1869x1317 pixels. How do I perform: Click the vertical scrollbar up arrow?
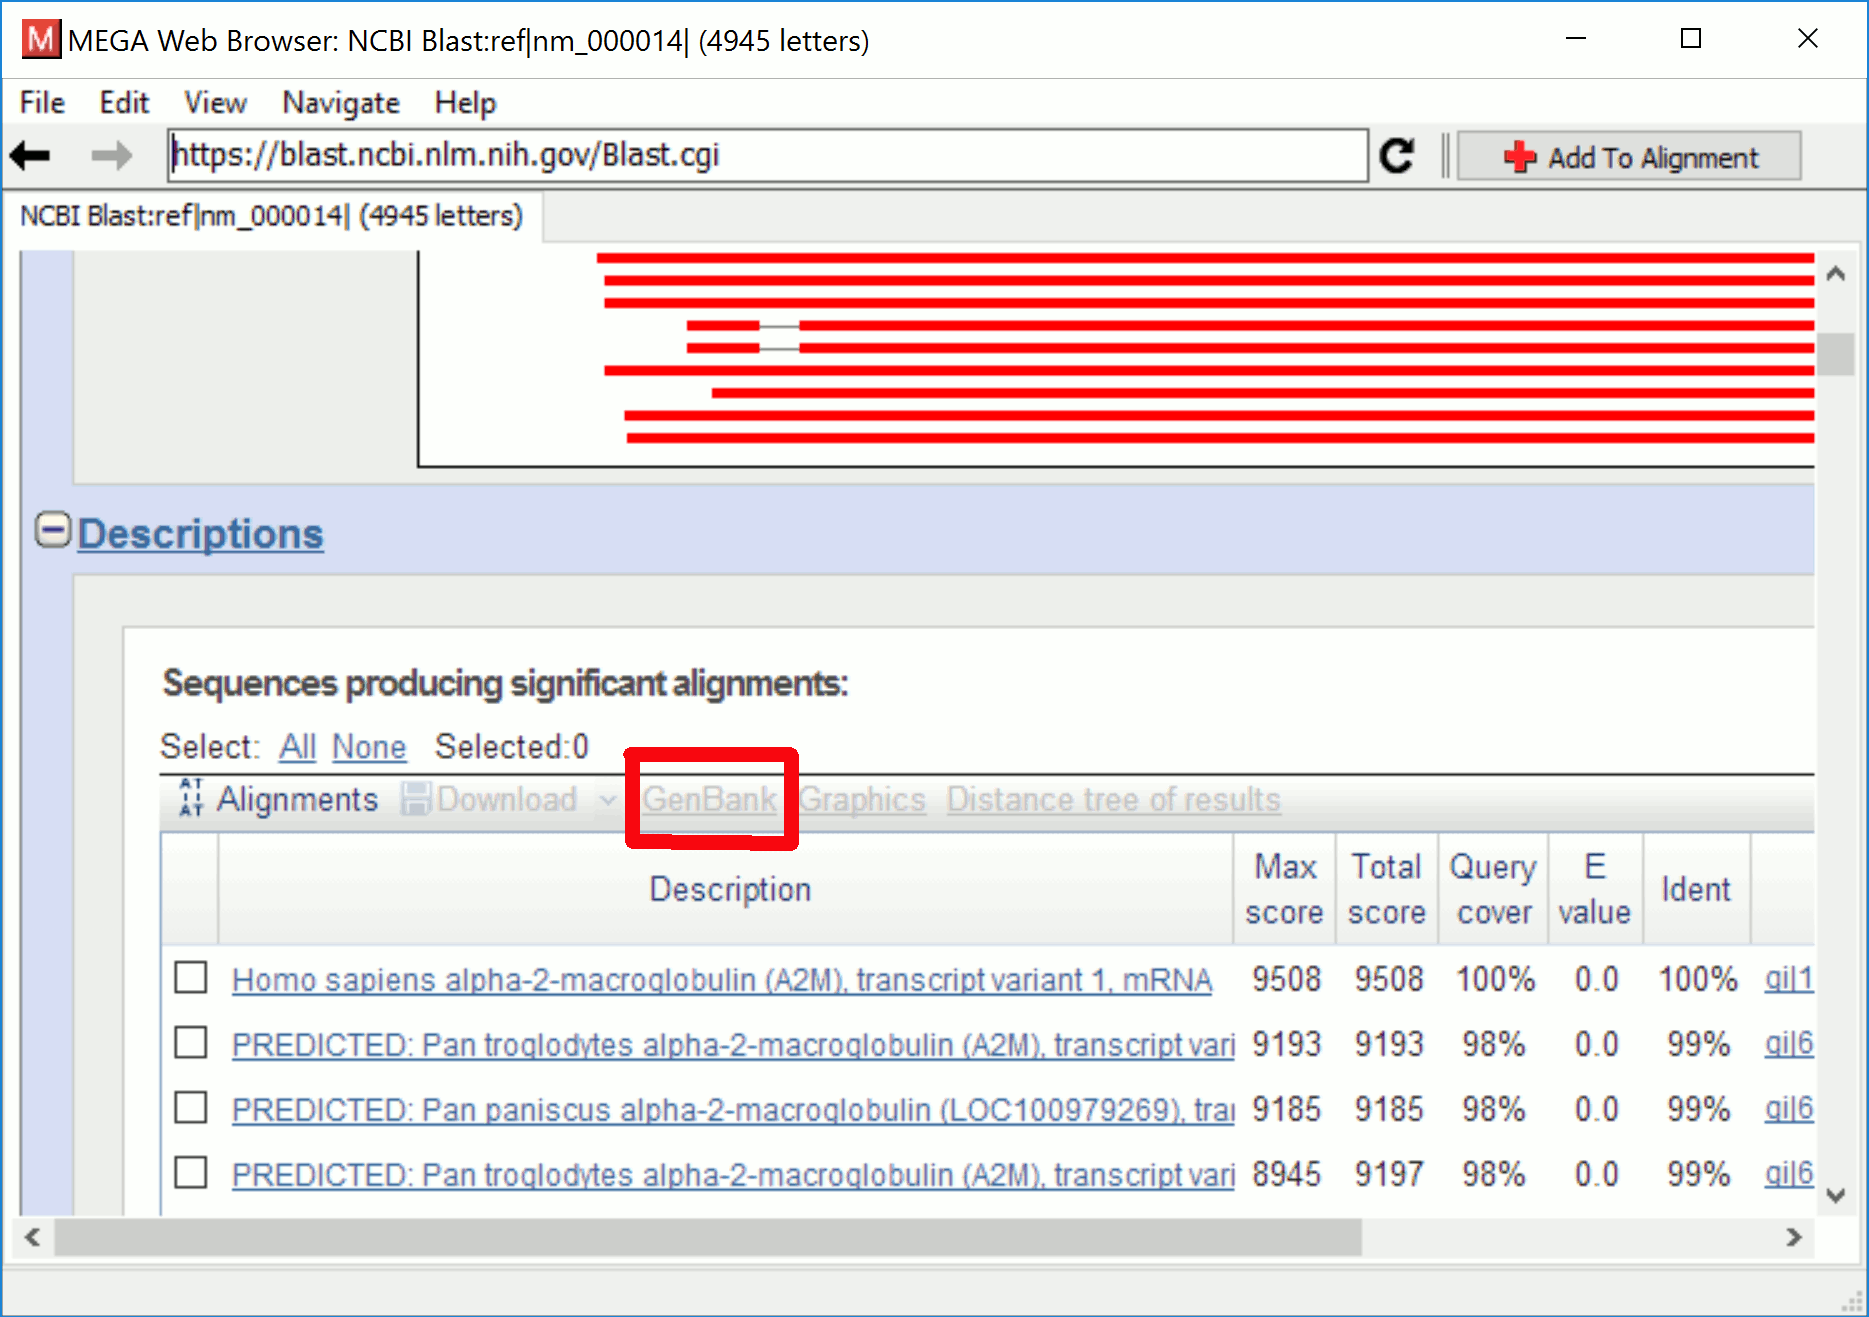pyautogui.click(x=1836, y=273)
